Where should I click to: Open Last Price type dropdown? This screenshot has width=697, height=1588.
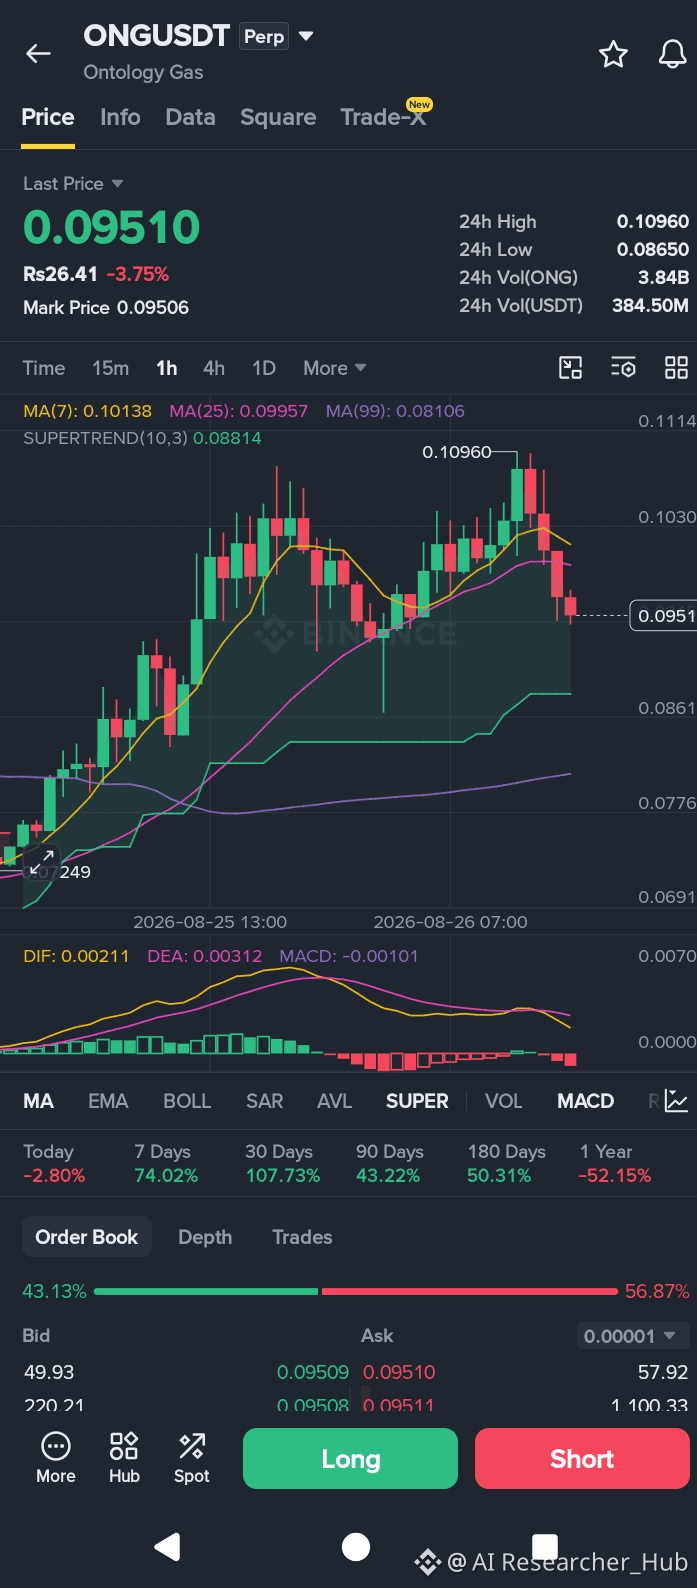pyautogui.click(x=73, y=184)
